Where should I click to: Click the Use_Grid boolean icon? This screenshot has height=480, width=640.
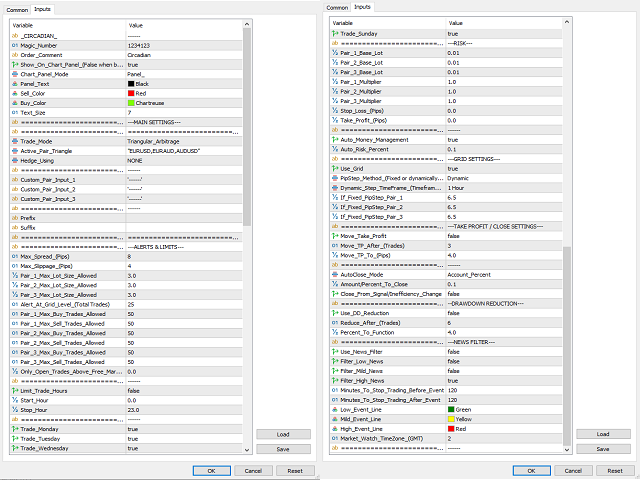click(337, 168)
